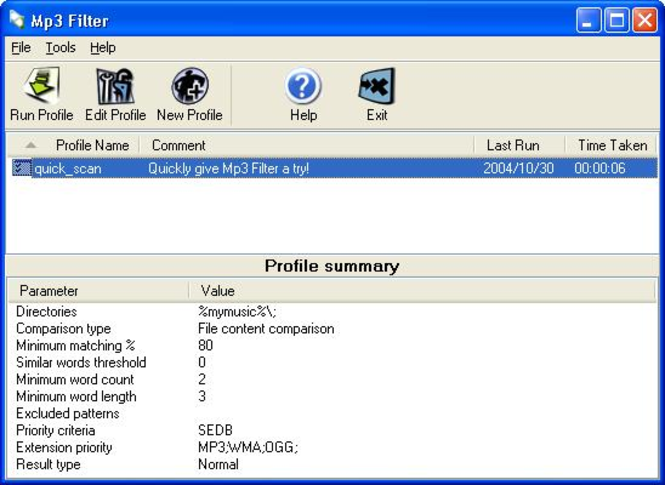Toggle the quick_scan profile checkbox

tap(21, 167)
